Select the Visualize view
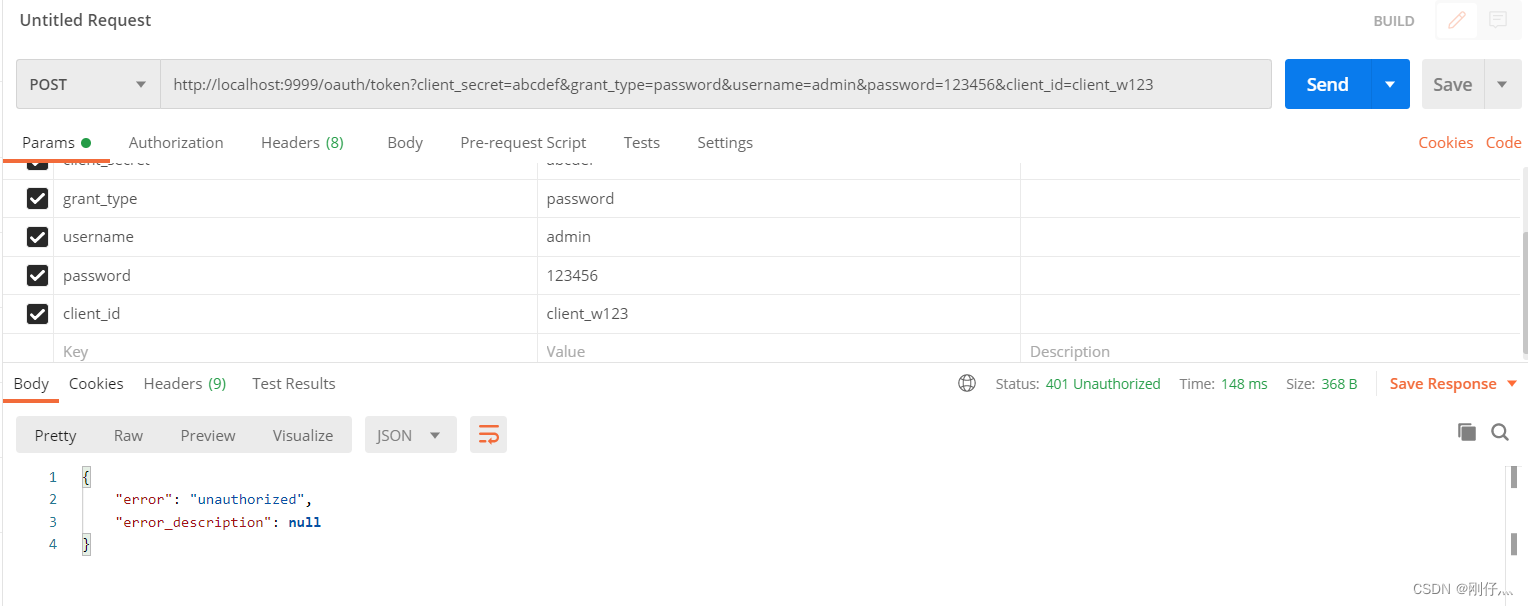The image size is (1528, 606). pyautogui.click(x=303, y=435)
